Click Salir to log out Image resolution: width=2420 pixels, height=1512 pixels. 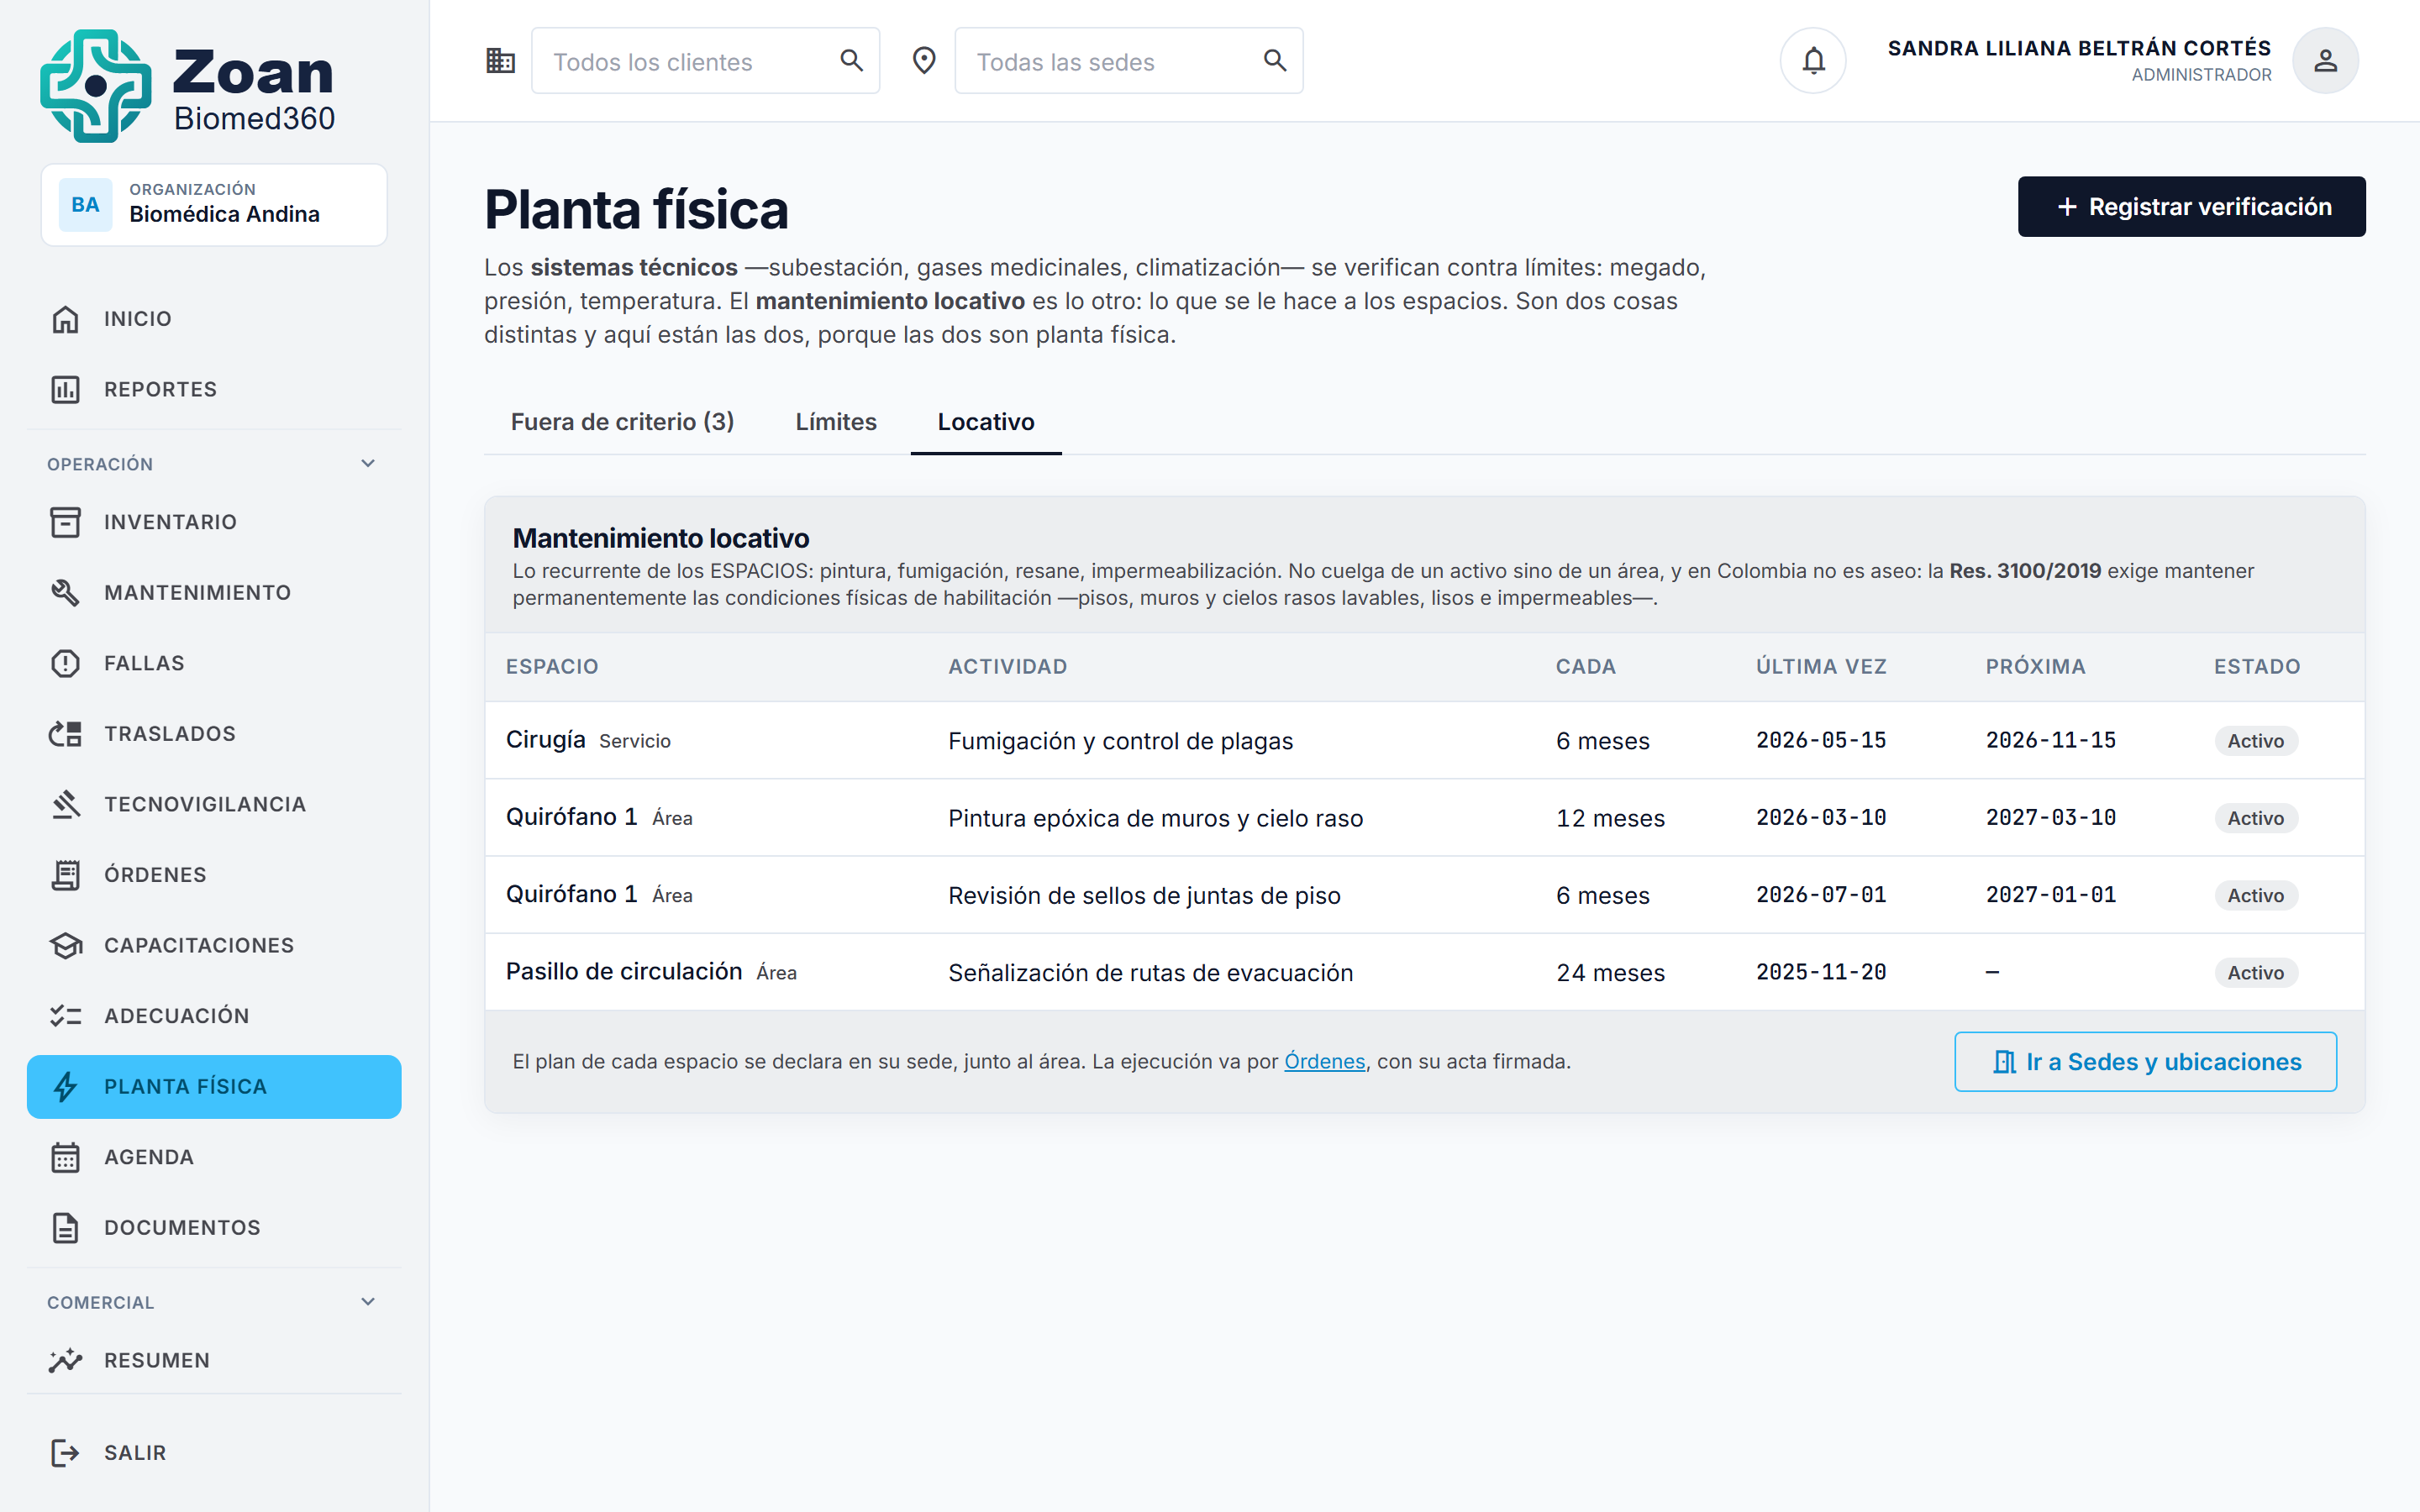(214, 1452)
